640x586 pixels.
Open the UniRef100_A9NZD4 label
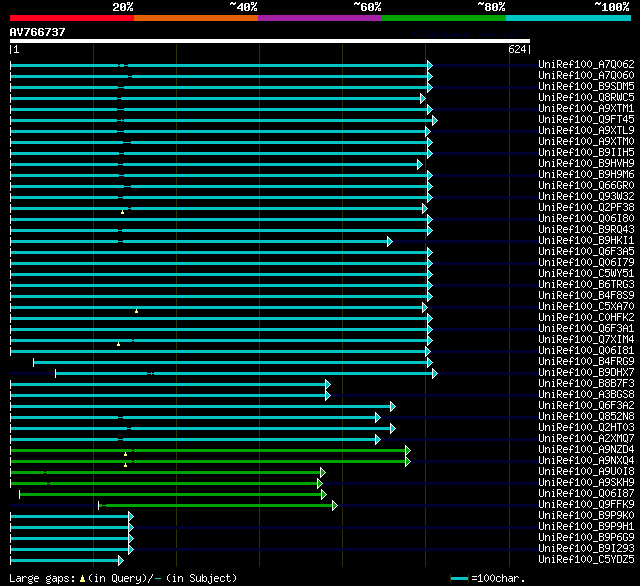click(x=586, y=450)
